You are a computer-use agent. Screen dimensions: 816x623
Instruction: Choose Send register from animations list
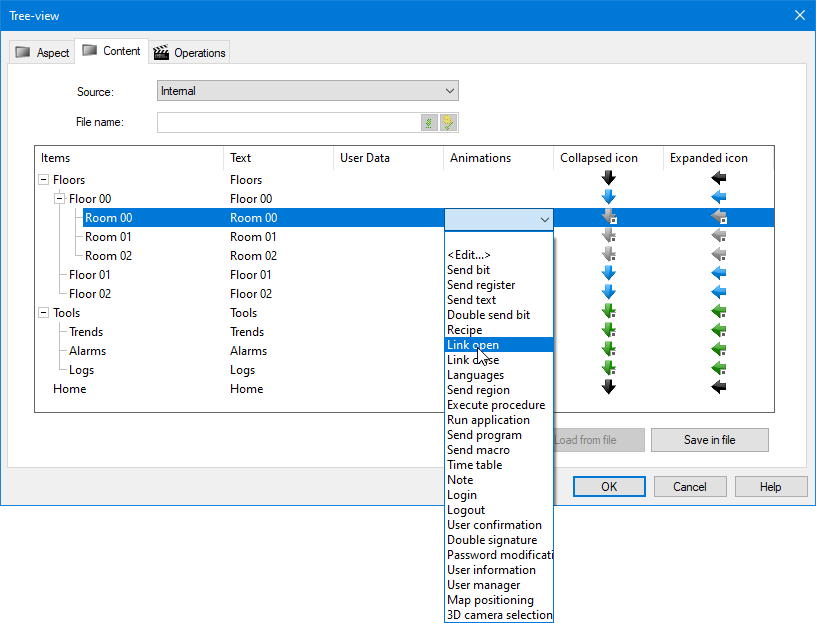(481, 285)
